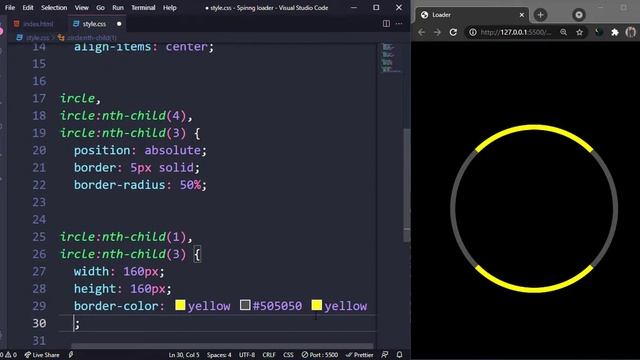Open the feedback icon in status bar
Image resolution: width=640 pixels, height=360 pixels.
tap(385, 355)
